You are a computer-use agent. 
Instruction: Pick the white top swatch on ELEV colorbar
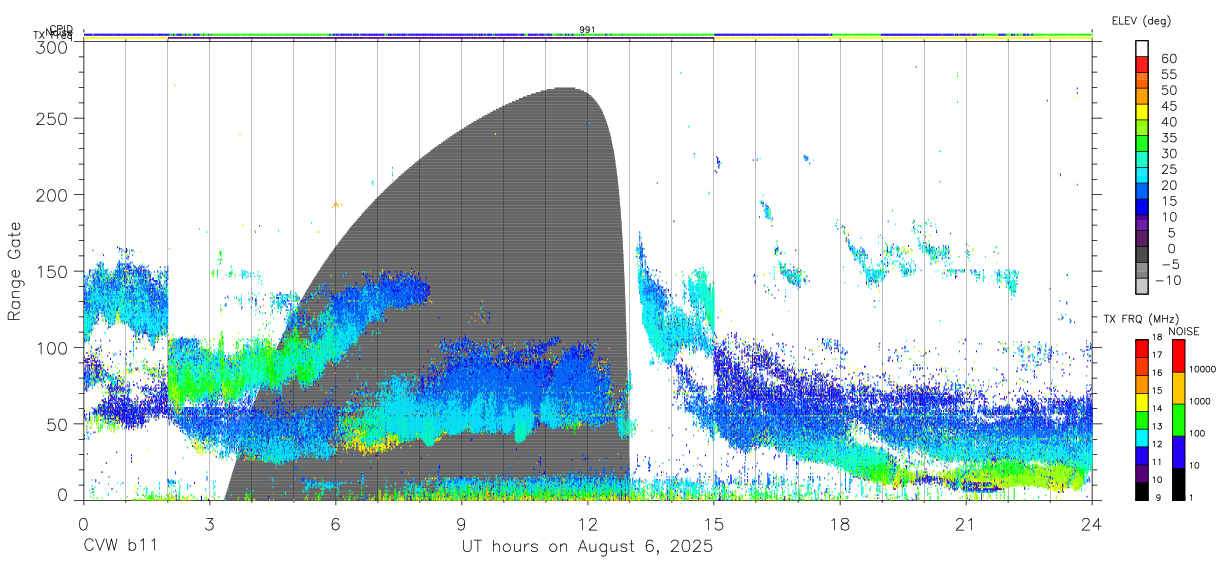click(1143, 48)
